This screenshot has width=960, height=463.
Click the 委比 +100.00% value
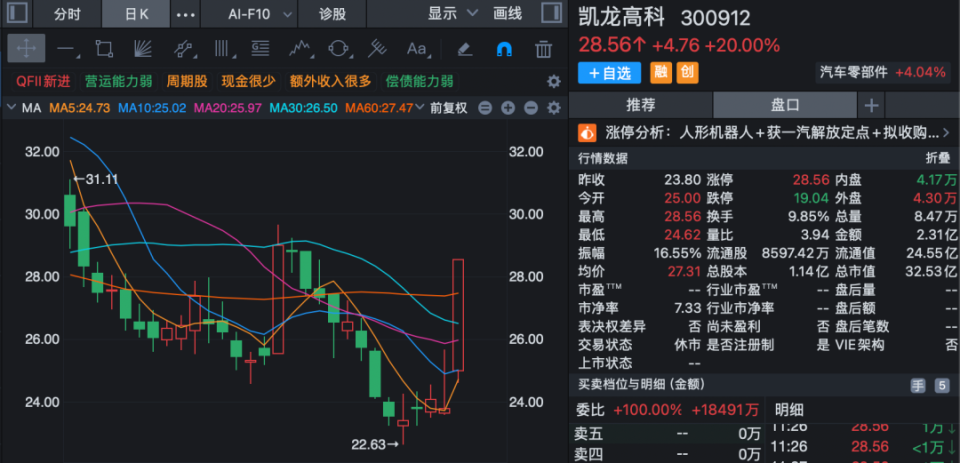click(648, 410)
